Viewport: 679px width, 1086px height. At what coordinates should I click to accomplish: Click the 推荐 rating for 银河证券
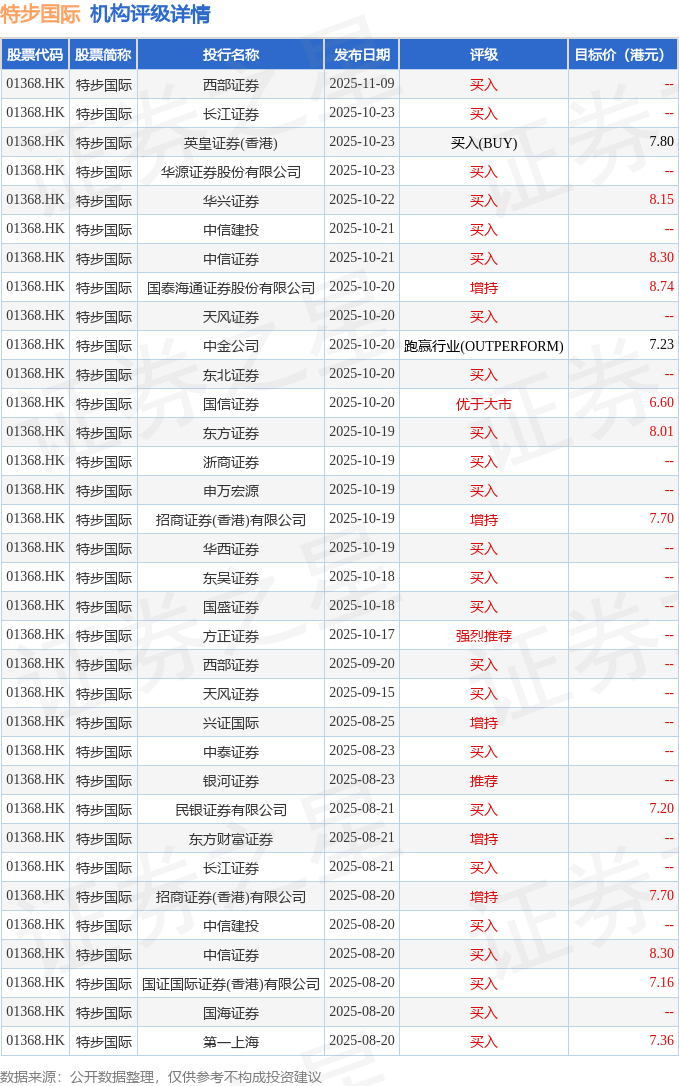pyautogui.click(x=484, y=781)
